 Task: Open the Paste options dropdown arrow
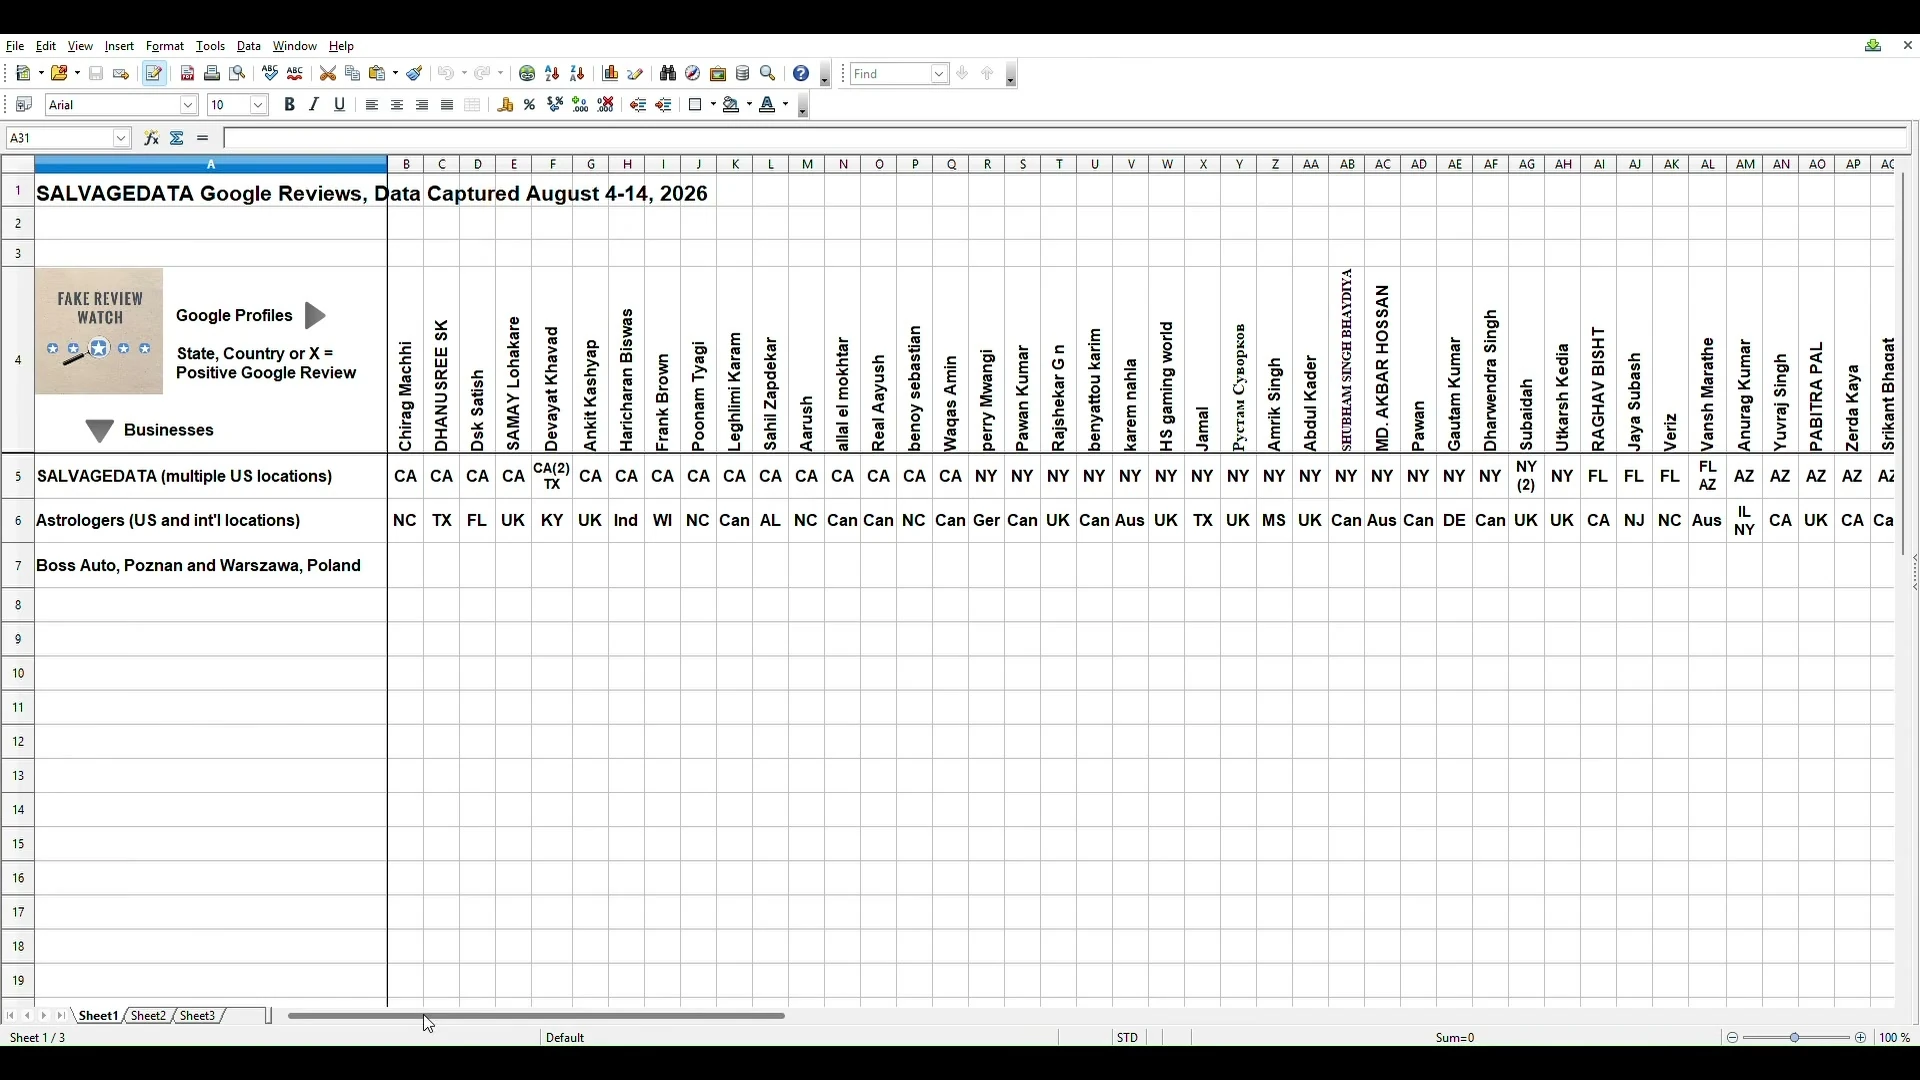[x=395, y=74]
